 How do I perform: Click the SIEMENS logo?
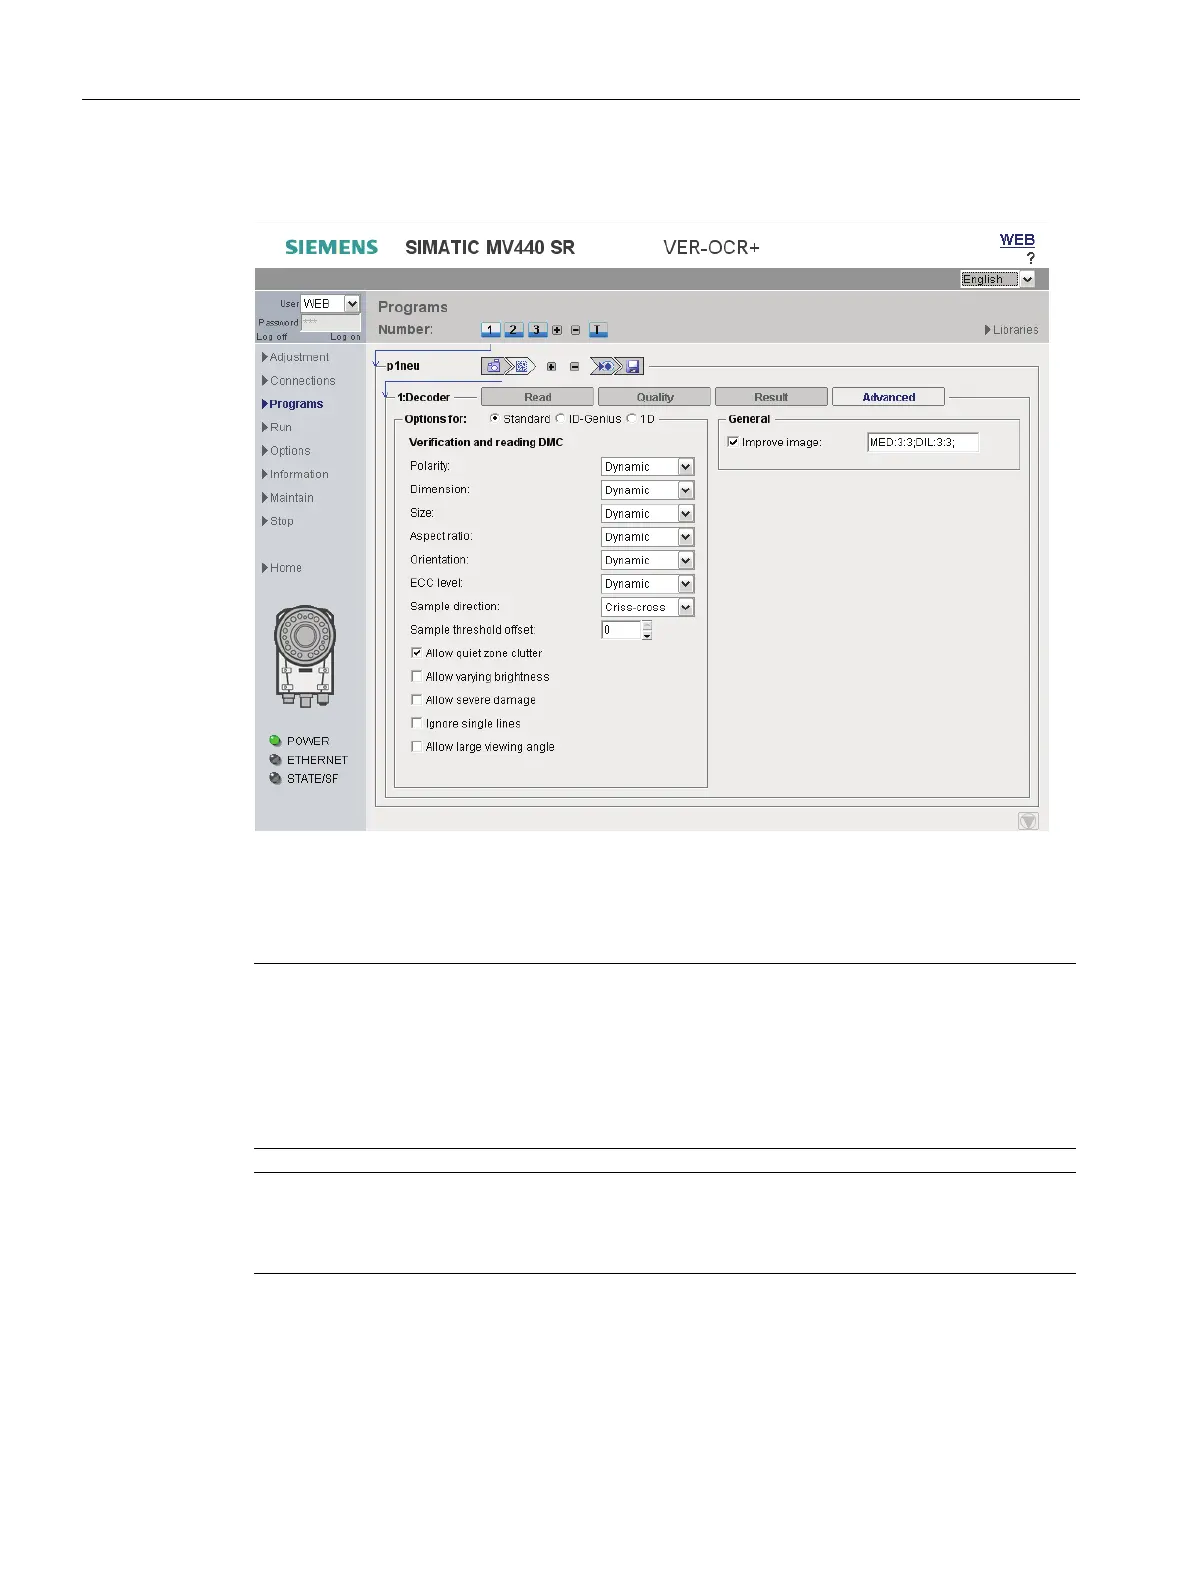click(331, 247)
